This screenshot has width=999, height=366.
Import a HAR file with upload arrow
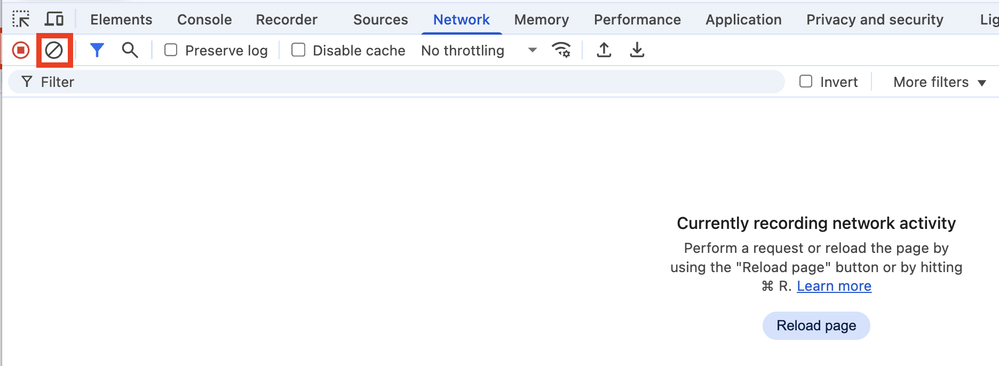[x=604, y=50]
